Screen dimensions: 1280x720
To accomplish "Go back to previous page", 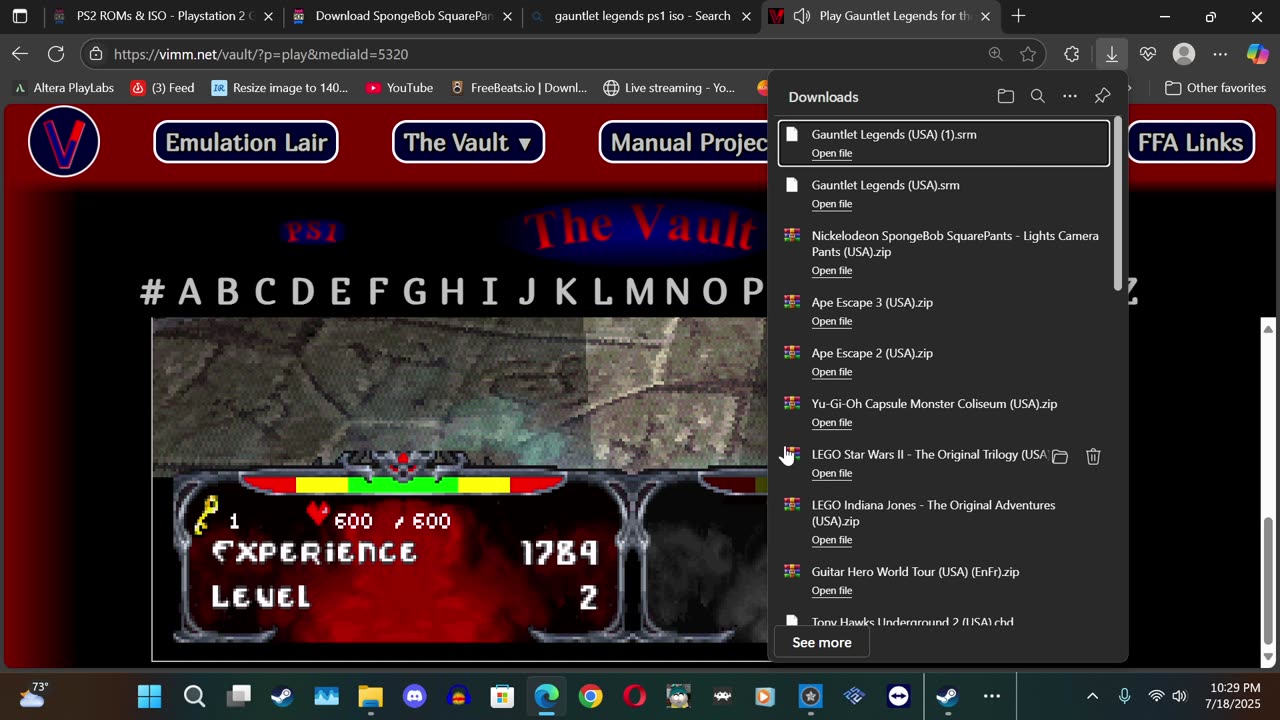I will pos(20,54).
